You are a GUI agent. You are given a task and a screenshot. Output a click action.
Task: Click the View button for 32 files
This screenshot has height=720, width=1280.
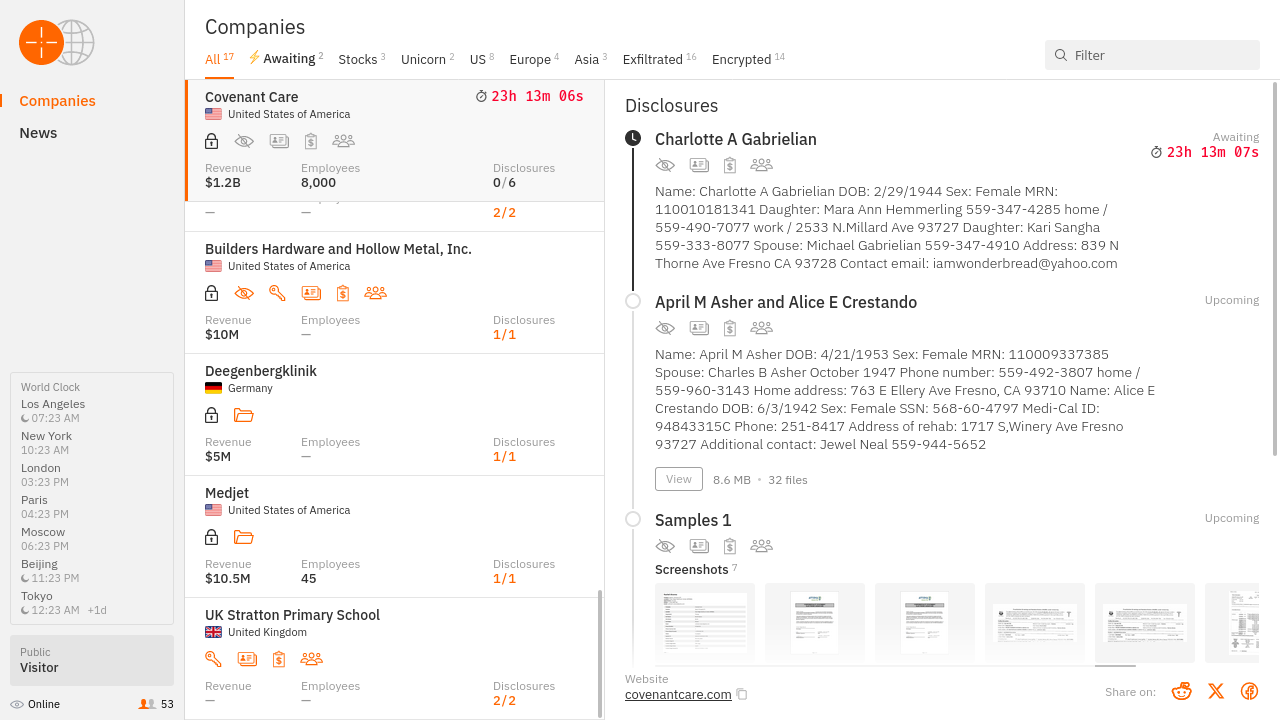pyautogui.click(x=679, y=479)
